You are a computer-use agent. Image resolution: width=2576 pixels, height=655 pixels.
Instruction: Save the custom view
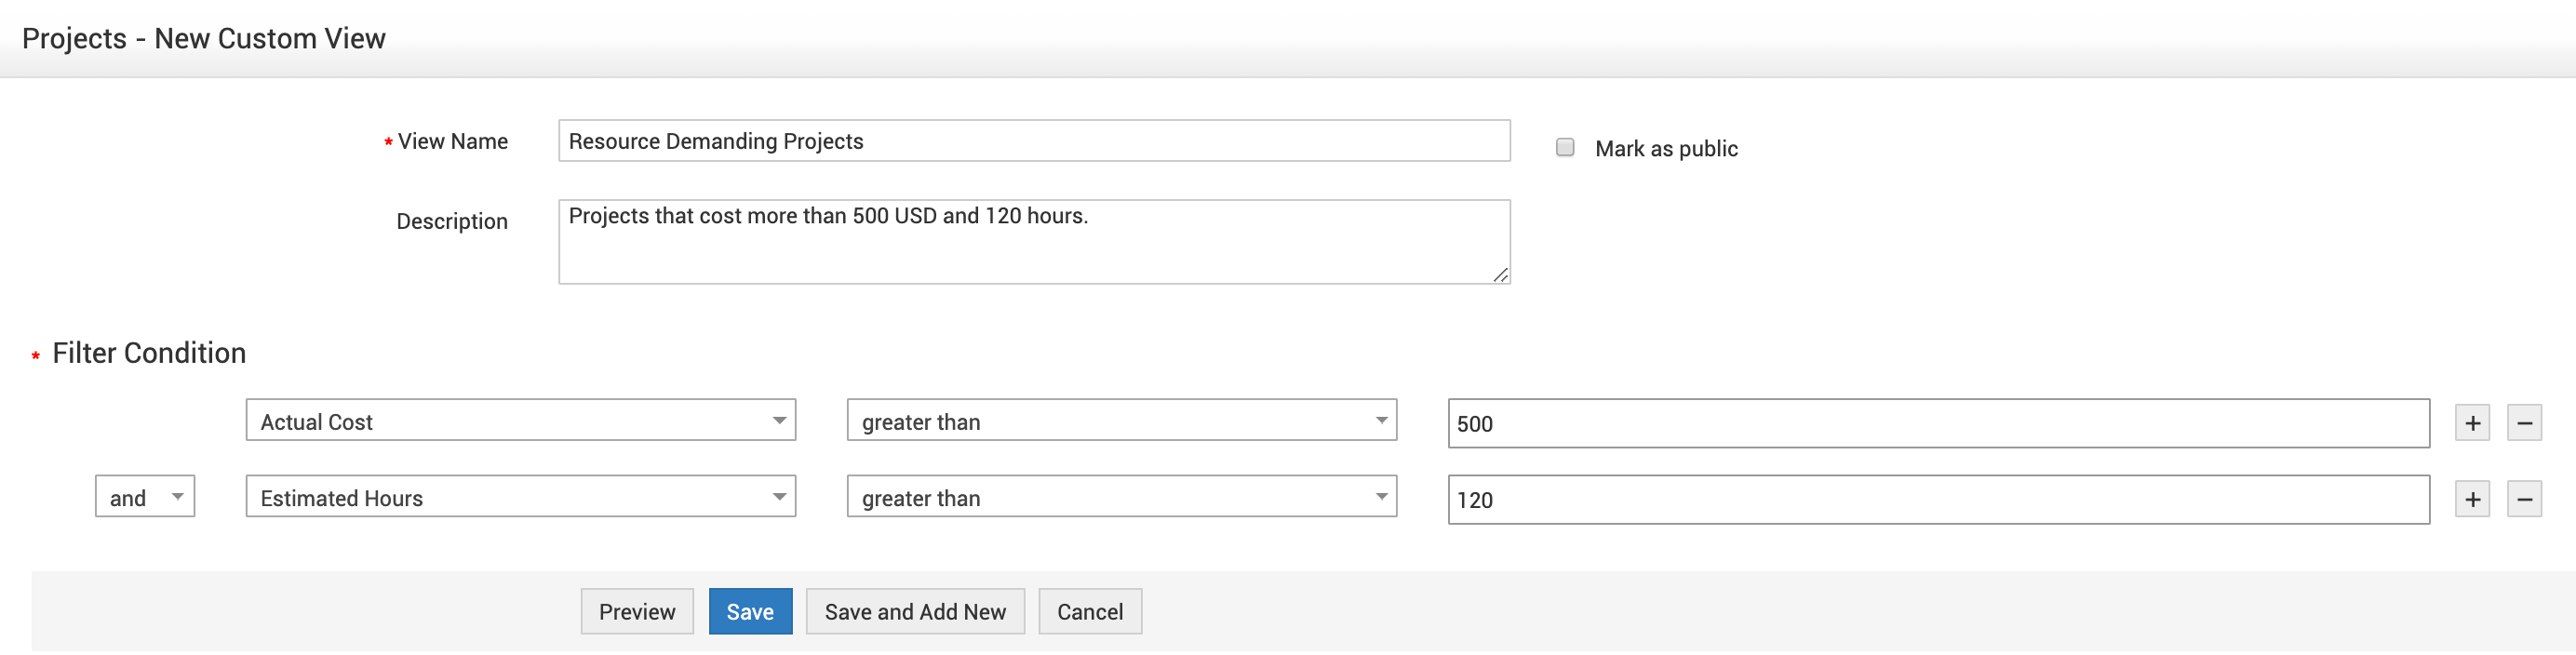(x=750, y=611)
